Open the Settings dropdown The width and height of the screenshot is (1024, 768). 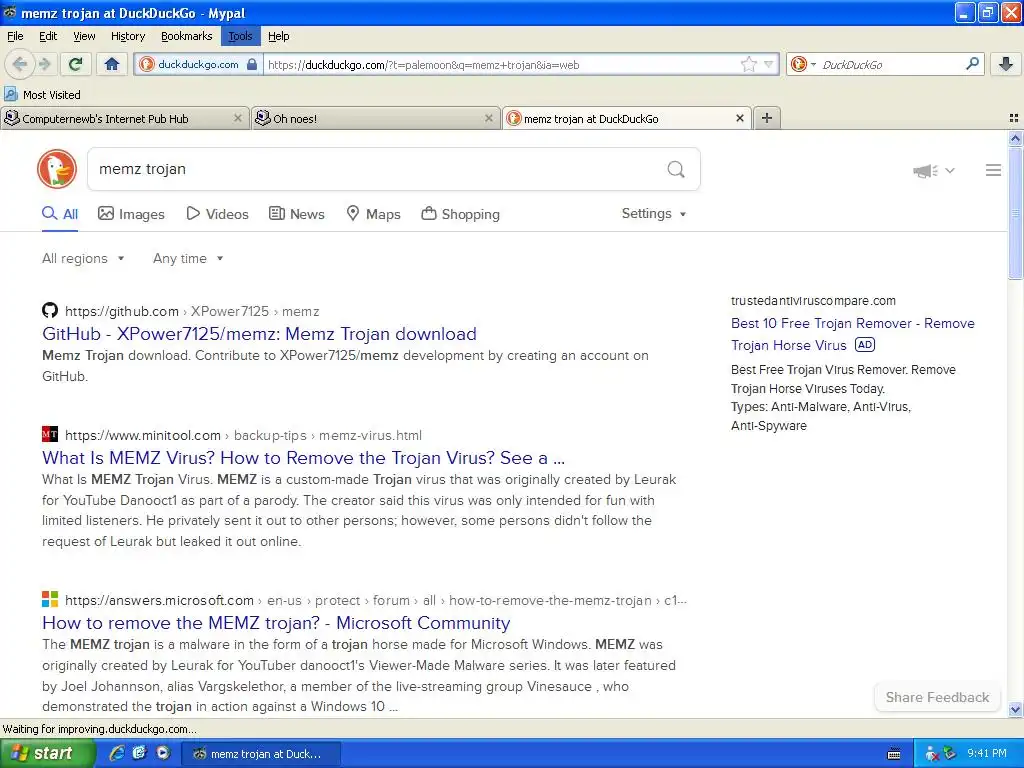654,214
